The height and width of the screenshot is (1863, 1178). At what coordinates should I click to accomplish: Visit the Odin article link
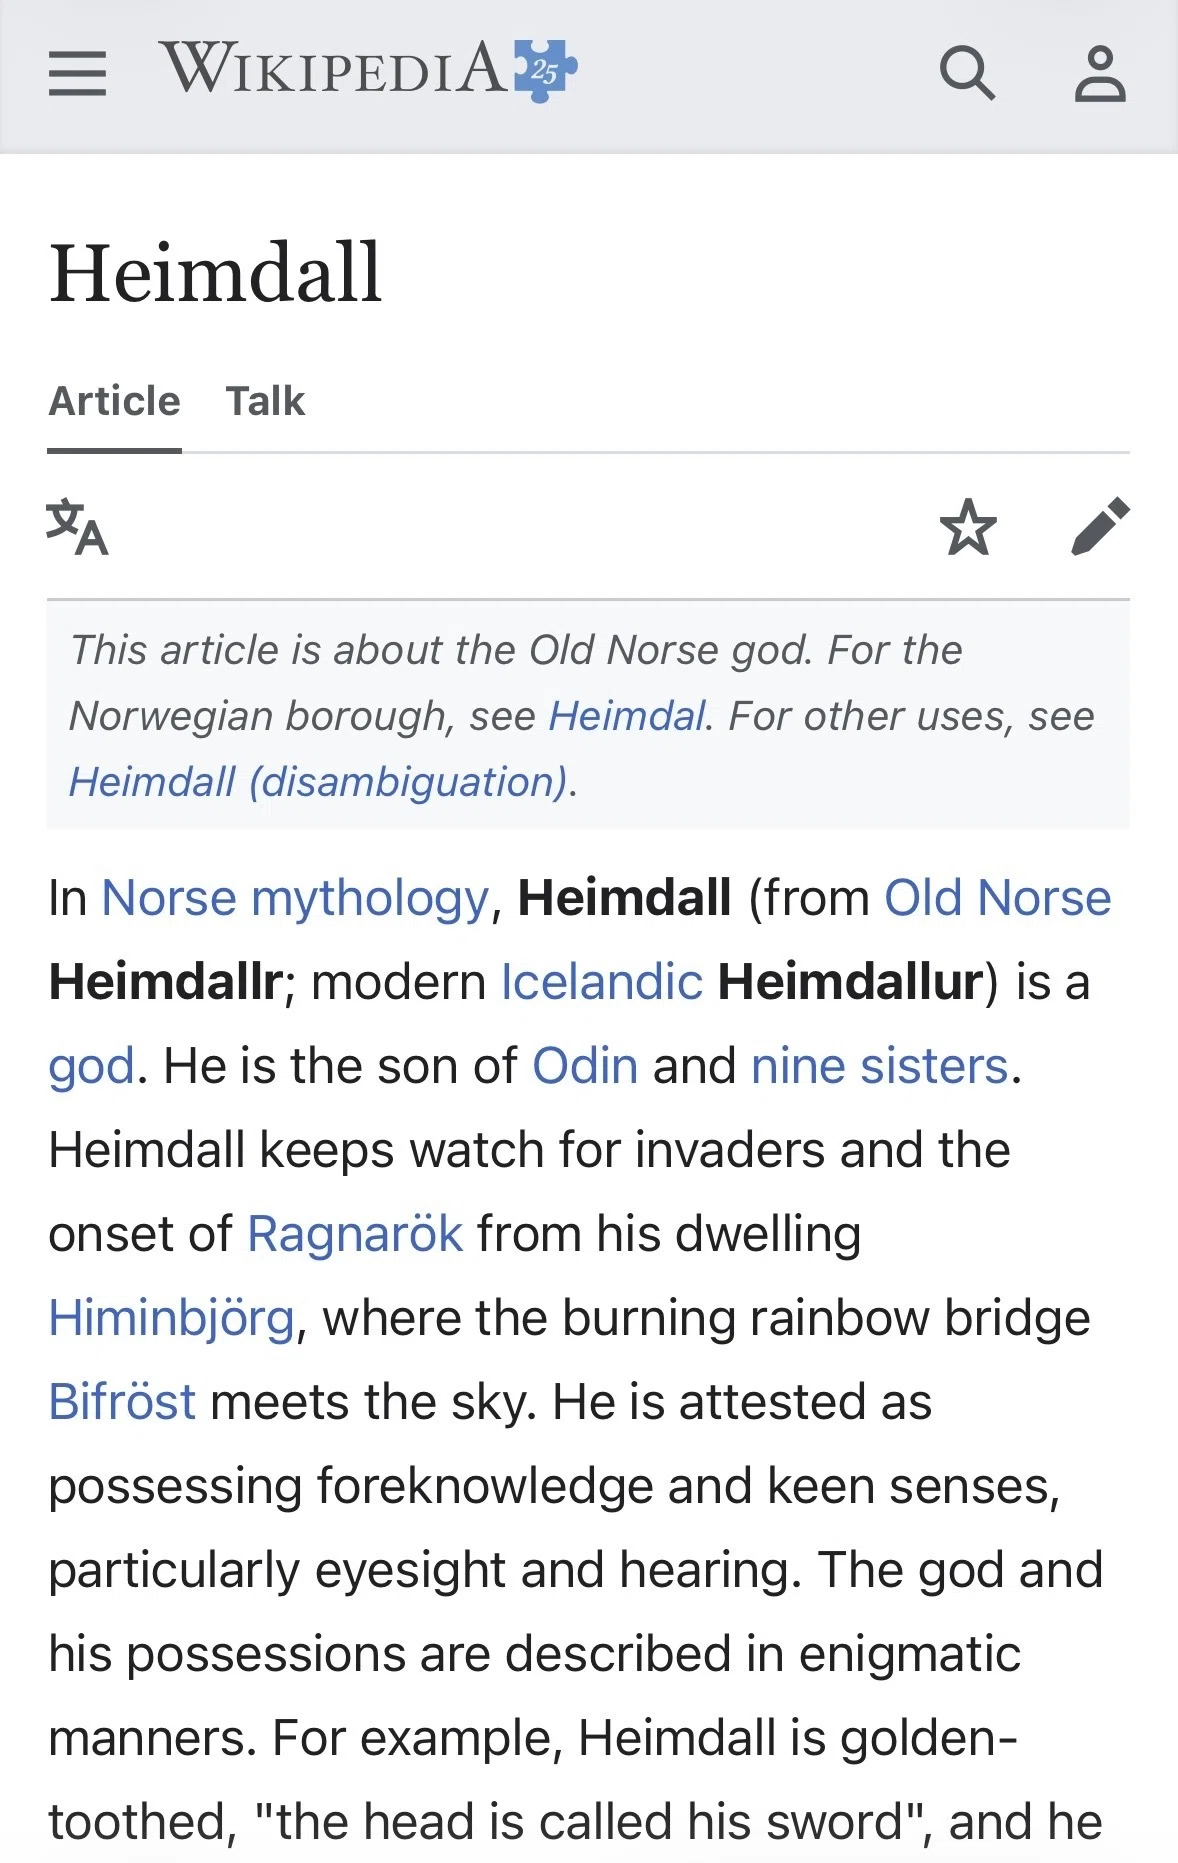click(585, 1066)
